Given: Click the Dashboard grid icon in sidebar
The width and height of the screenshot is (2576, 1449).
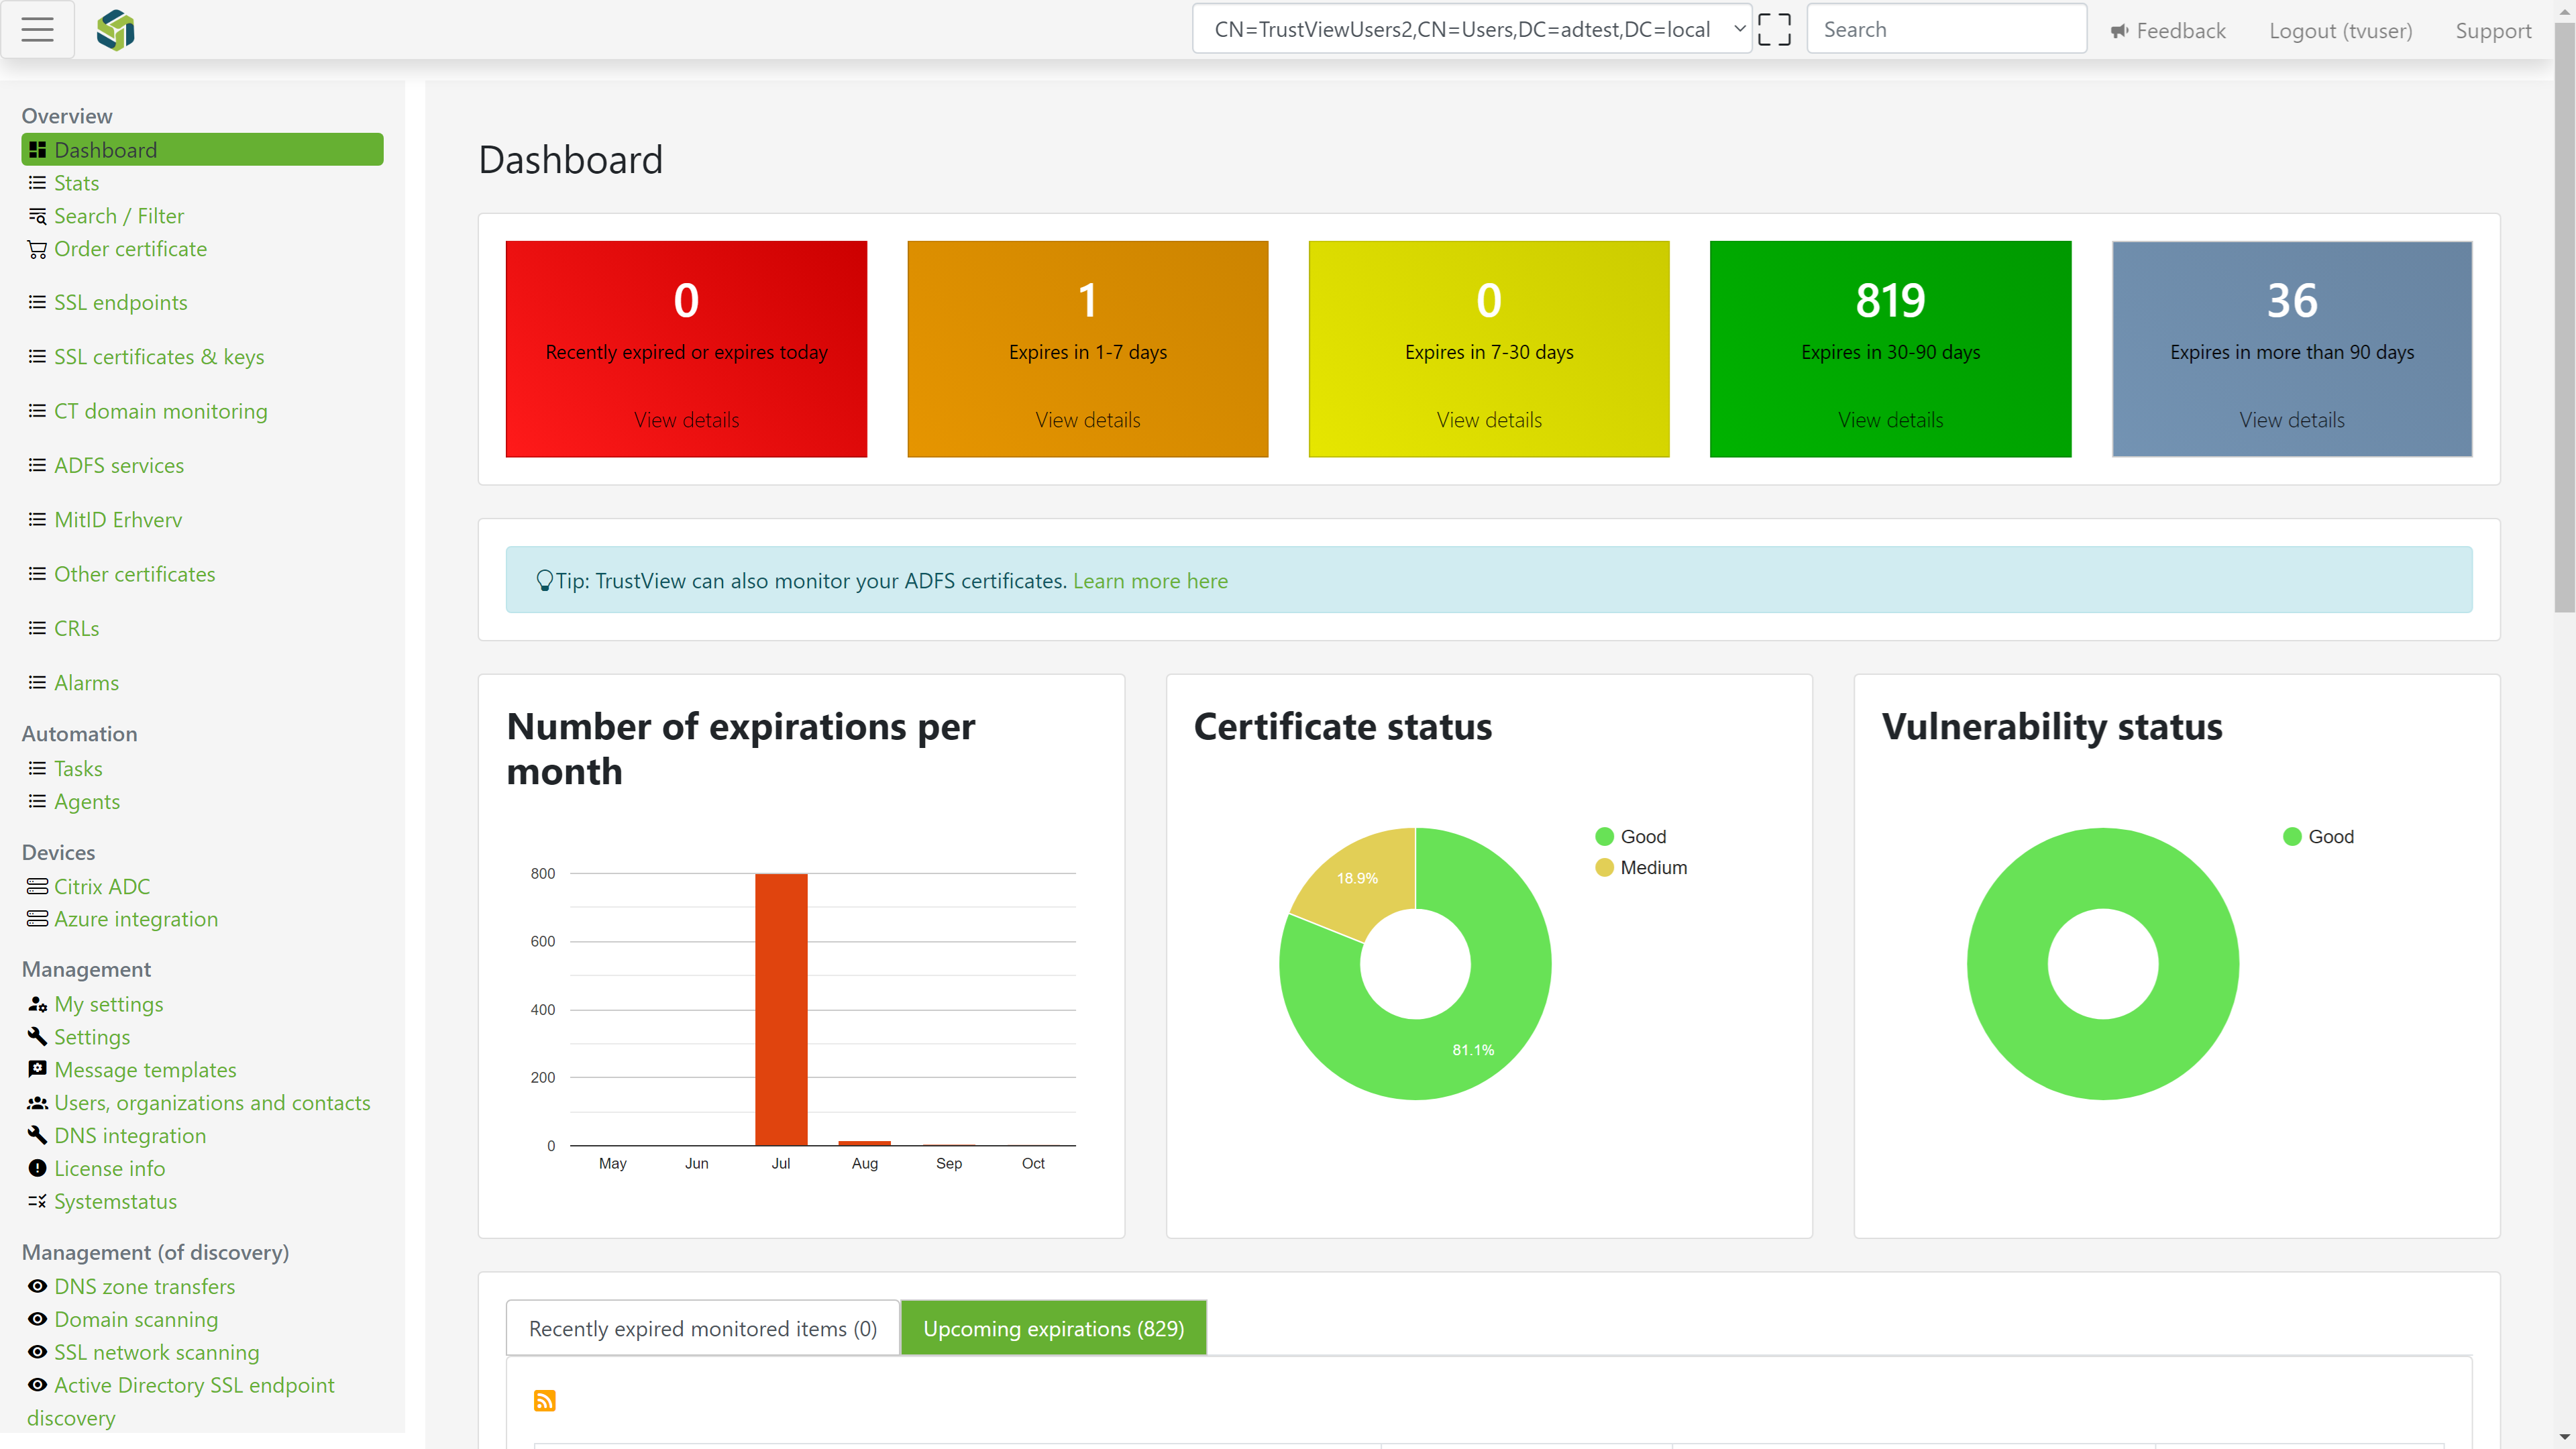Looking at the screenshot, I should point(38,150).
